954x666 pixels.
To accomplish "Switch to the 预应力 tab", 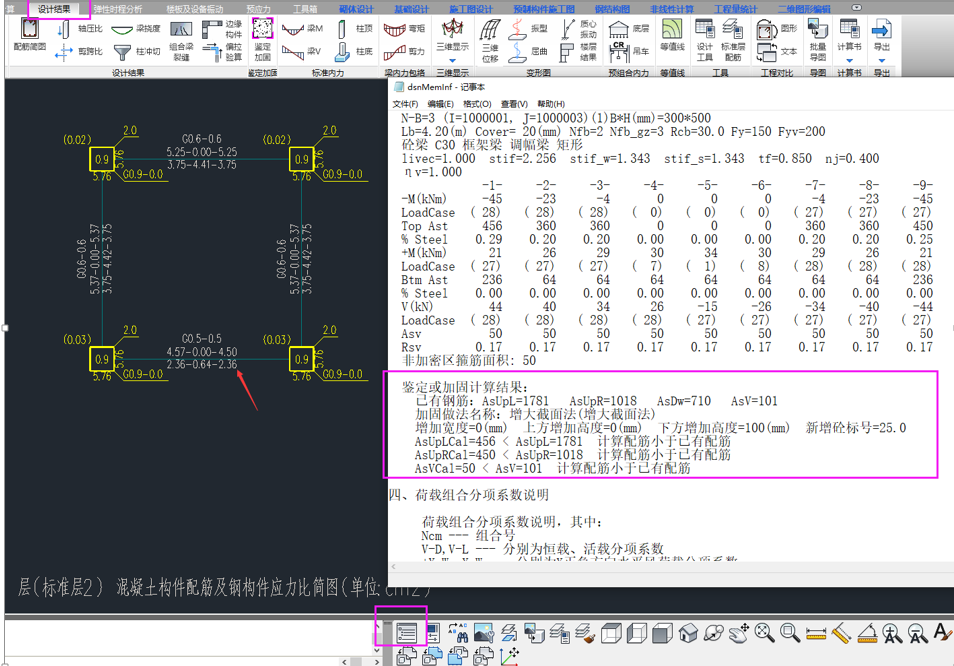I will click(x=259, y=9).
